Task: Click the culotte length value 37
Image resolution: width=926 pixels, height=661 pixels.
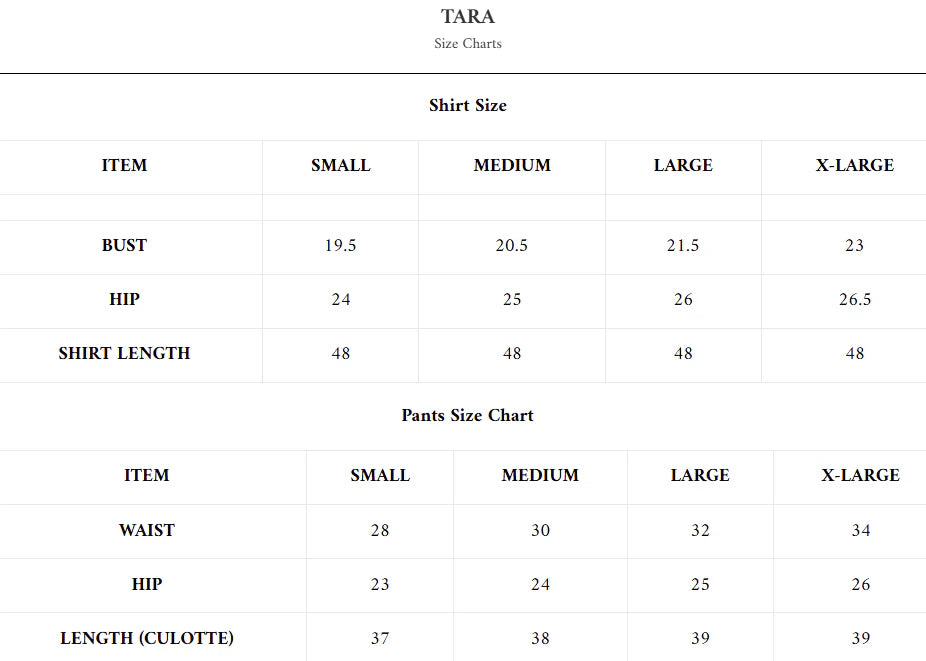Action: point(380,638)
